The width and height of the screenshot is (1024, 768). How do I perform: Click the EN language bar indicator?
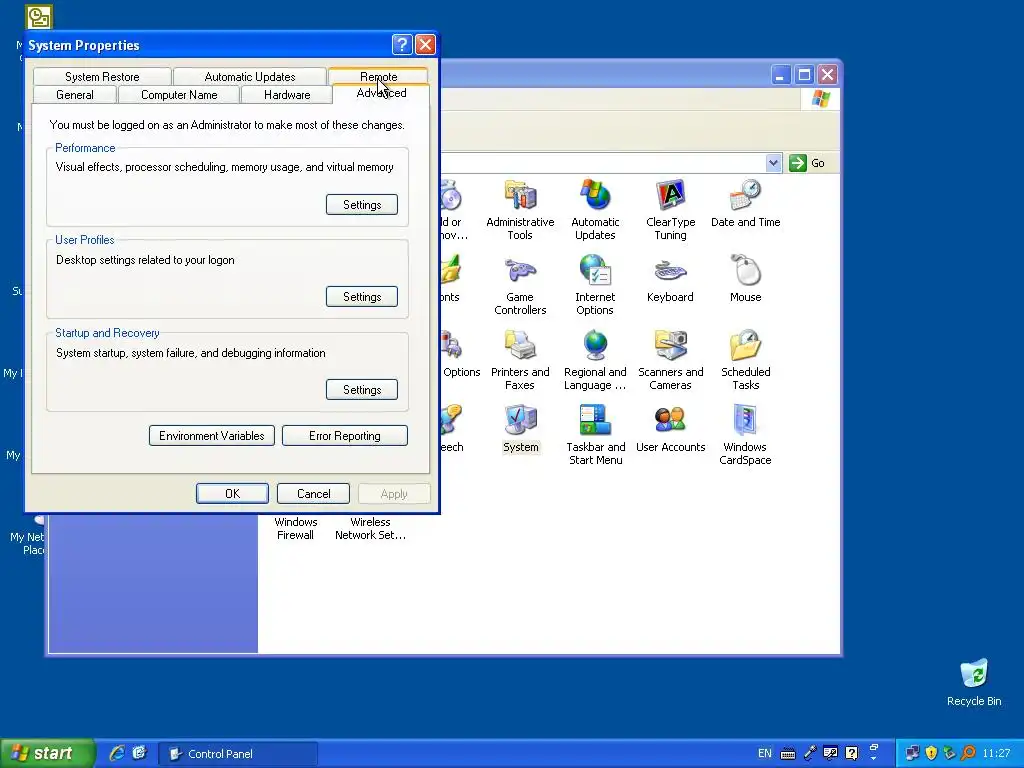point(764,753)
